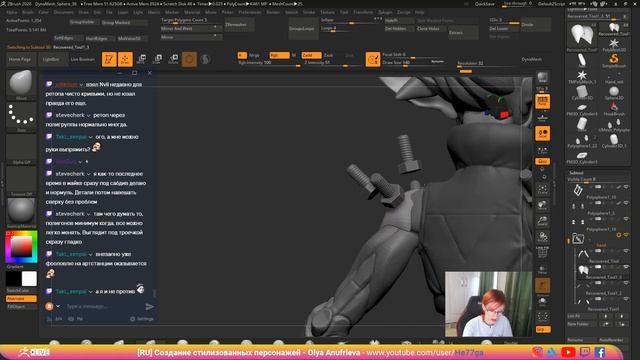640x360 pixels.
Task: Click Del Lower button
Action: 504,29
